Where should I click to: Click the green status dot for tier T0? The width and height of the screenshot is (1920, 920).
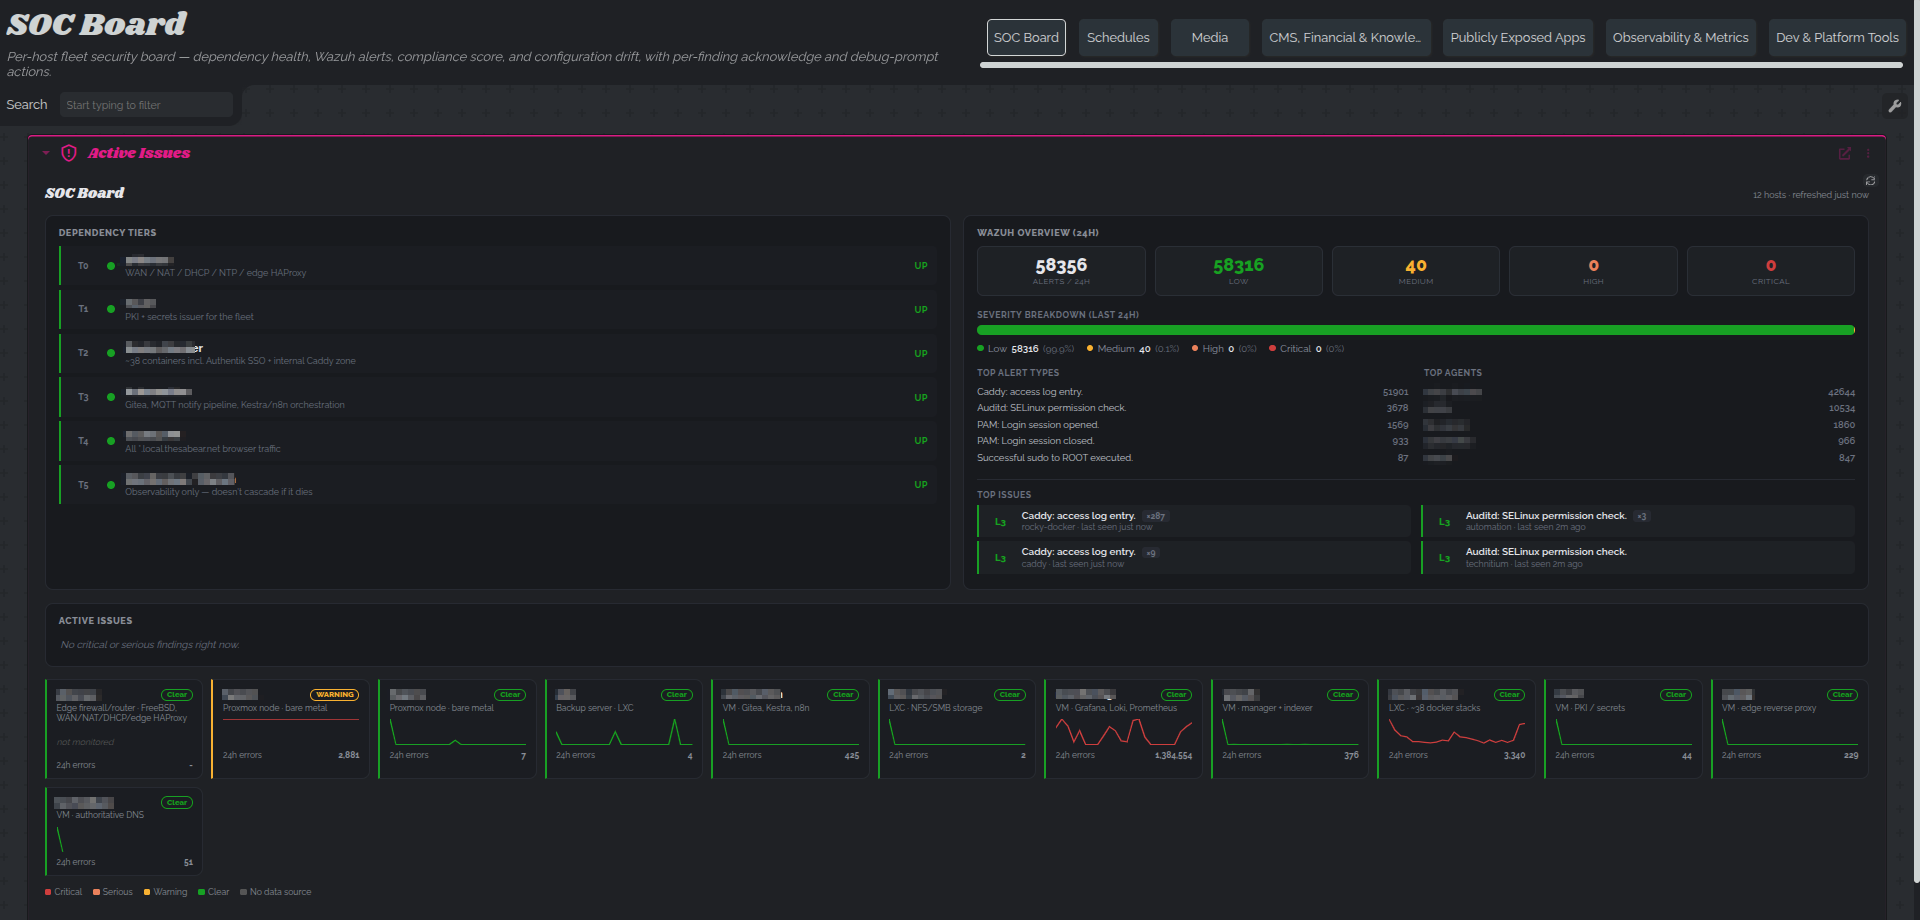(x=111, y=266)
